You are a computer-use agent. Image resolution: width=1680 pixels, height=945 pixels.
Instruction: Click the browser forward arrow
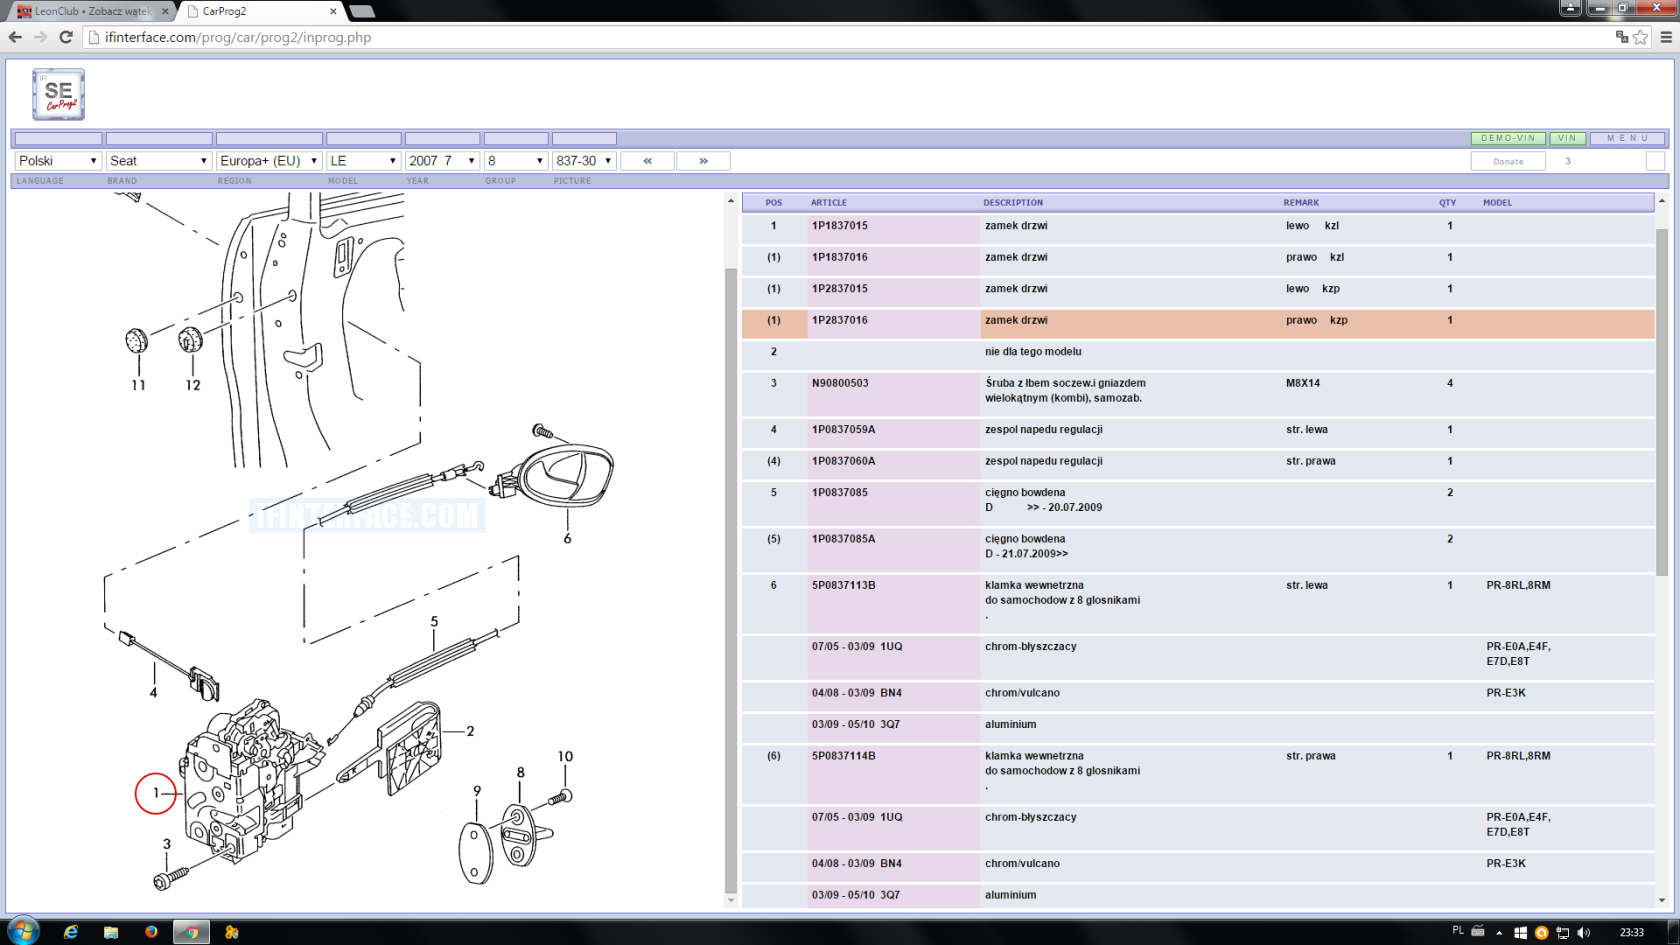click(40, 37)
